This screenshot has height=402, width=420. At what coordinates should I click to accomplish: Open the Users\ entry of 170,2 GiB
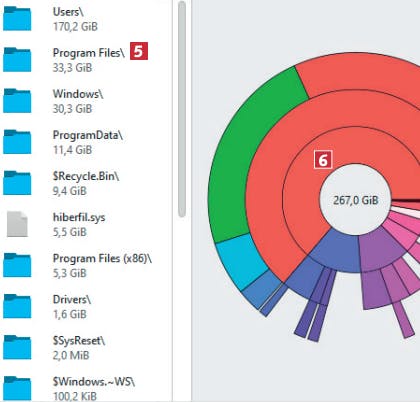pyautogui.click(x=86, y=19)
